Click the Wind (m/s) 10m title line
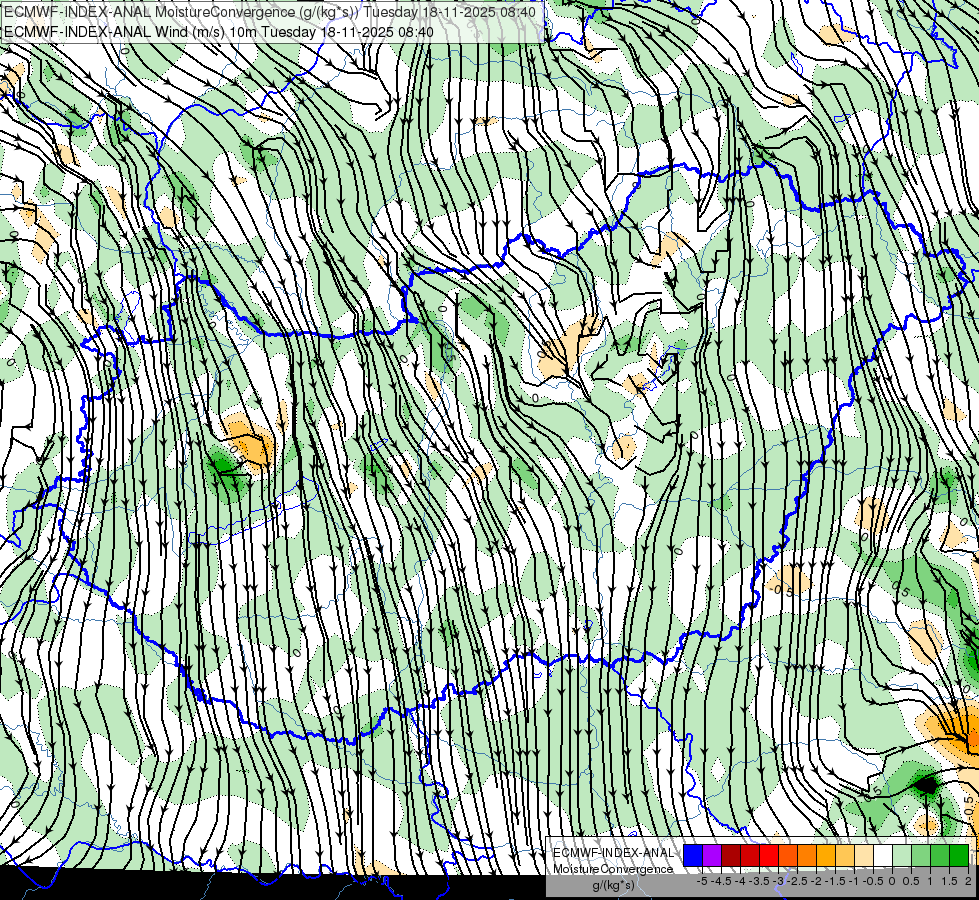Image resolution: width=979 pixels, height=900 pixels. (219, 31)
